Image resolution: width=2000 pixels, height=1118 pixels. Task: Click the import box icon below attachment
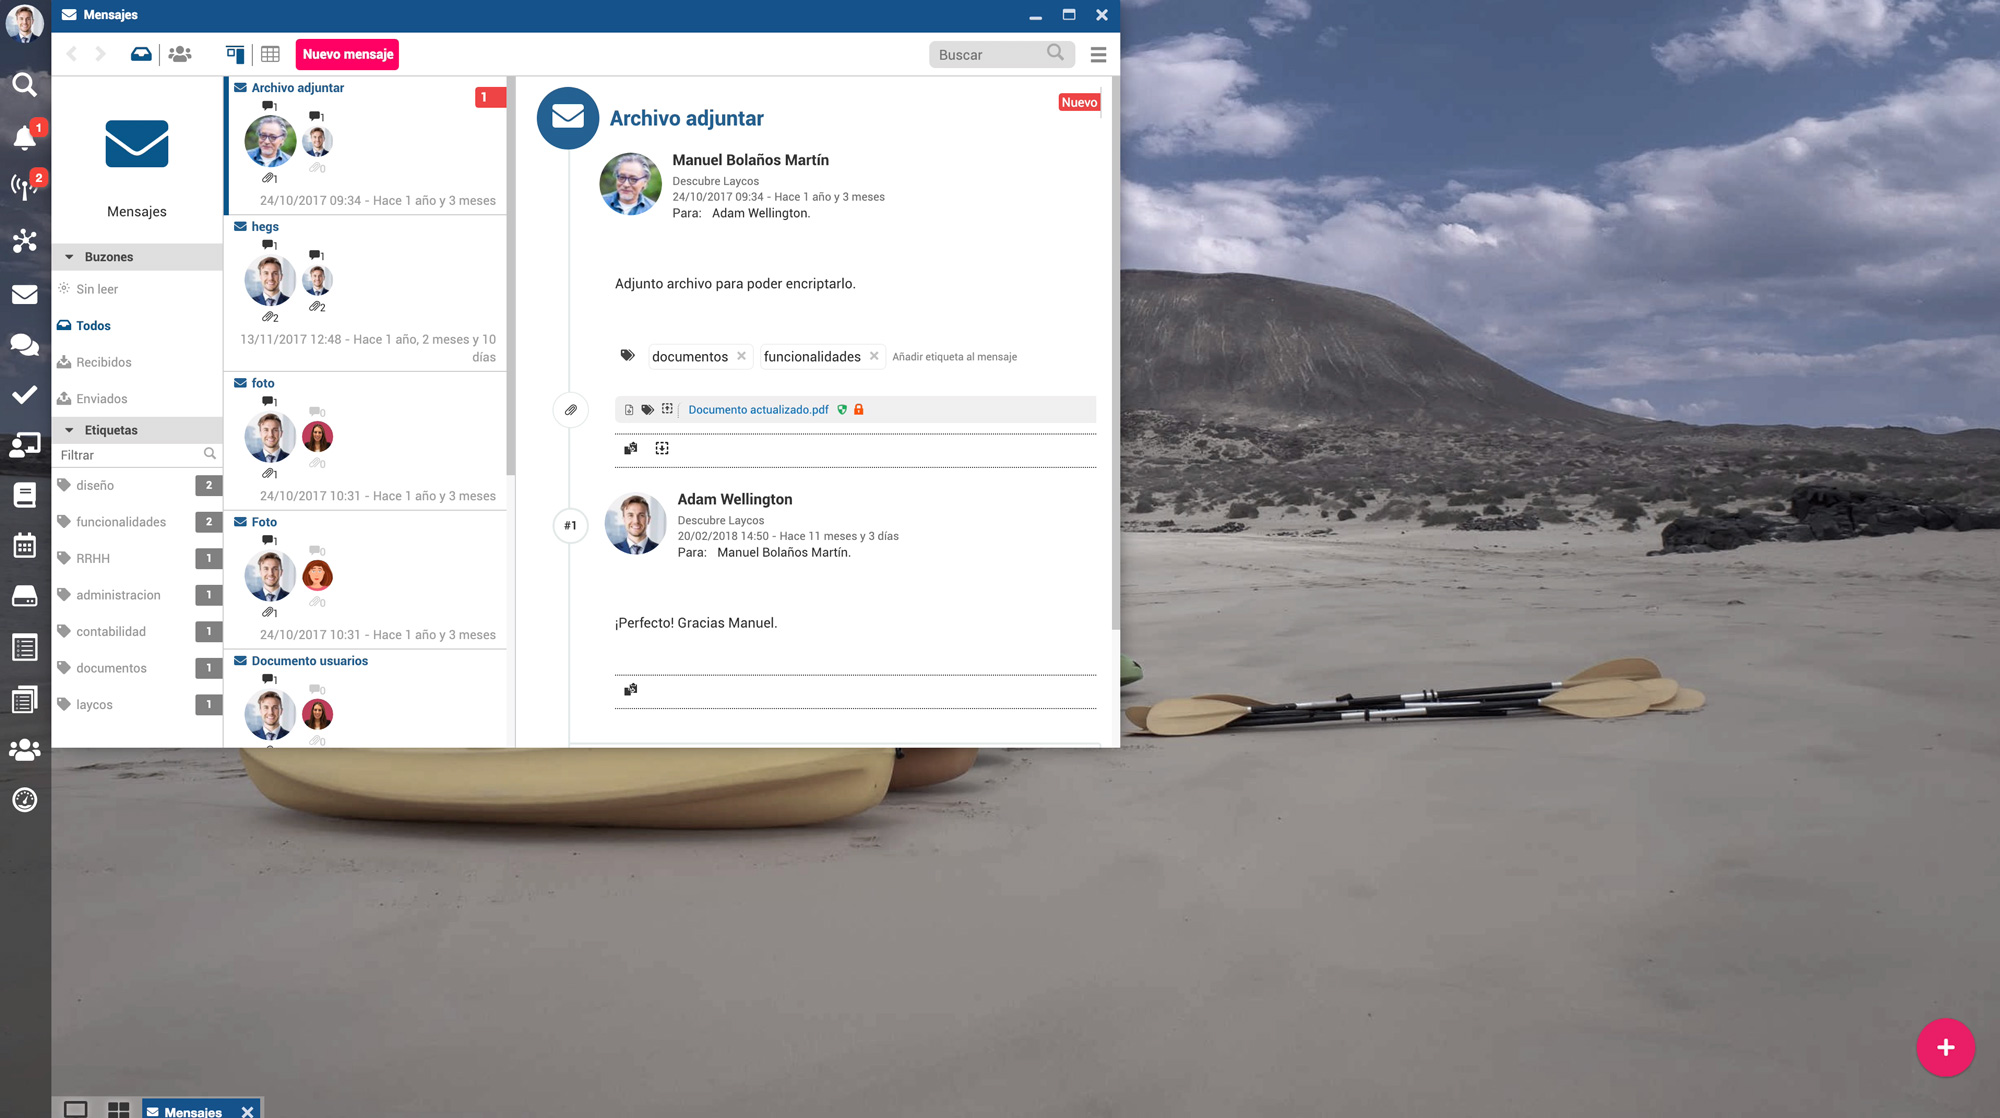coord(662,448)
